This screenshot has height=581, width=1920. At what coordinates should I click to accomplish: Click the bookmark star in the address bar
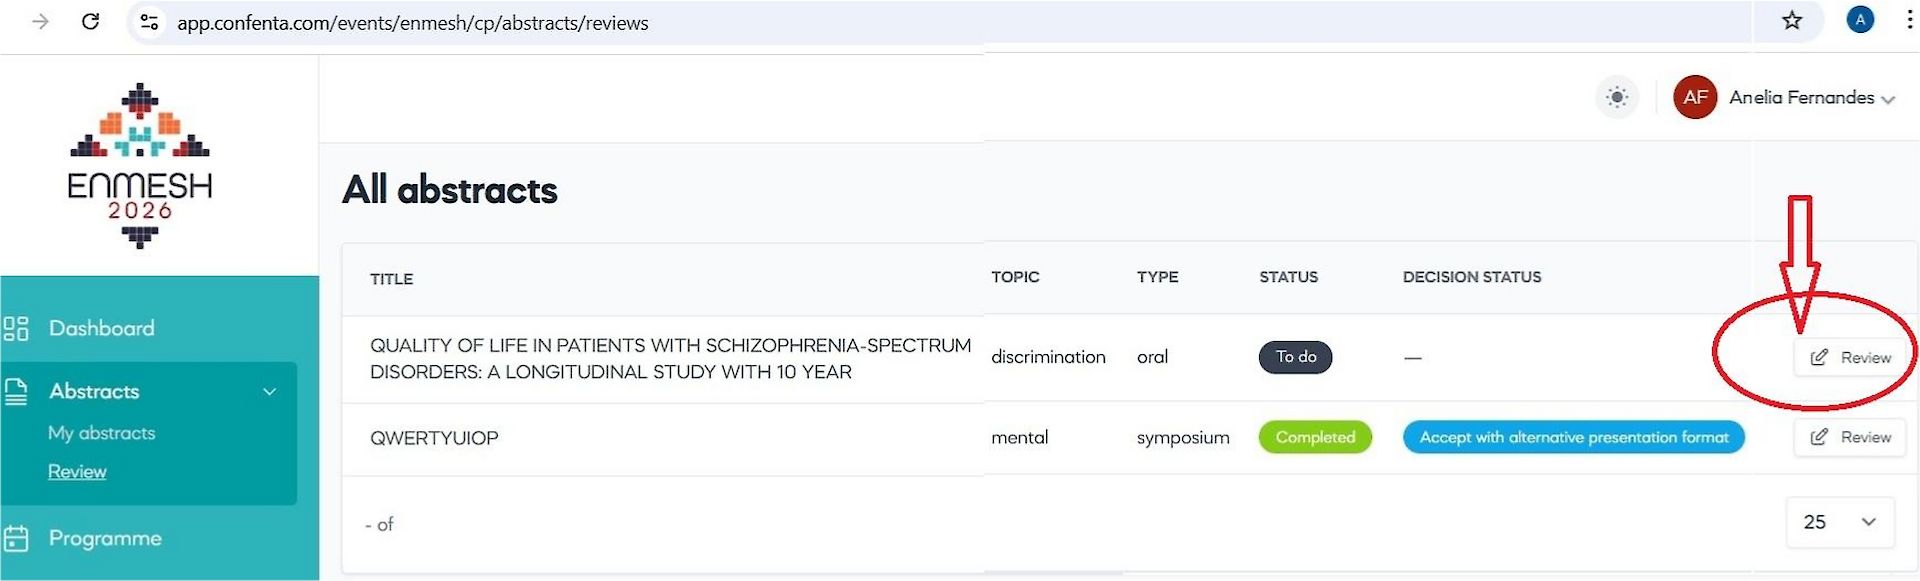point(1790,21)
